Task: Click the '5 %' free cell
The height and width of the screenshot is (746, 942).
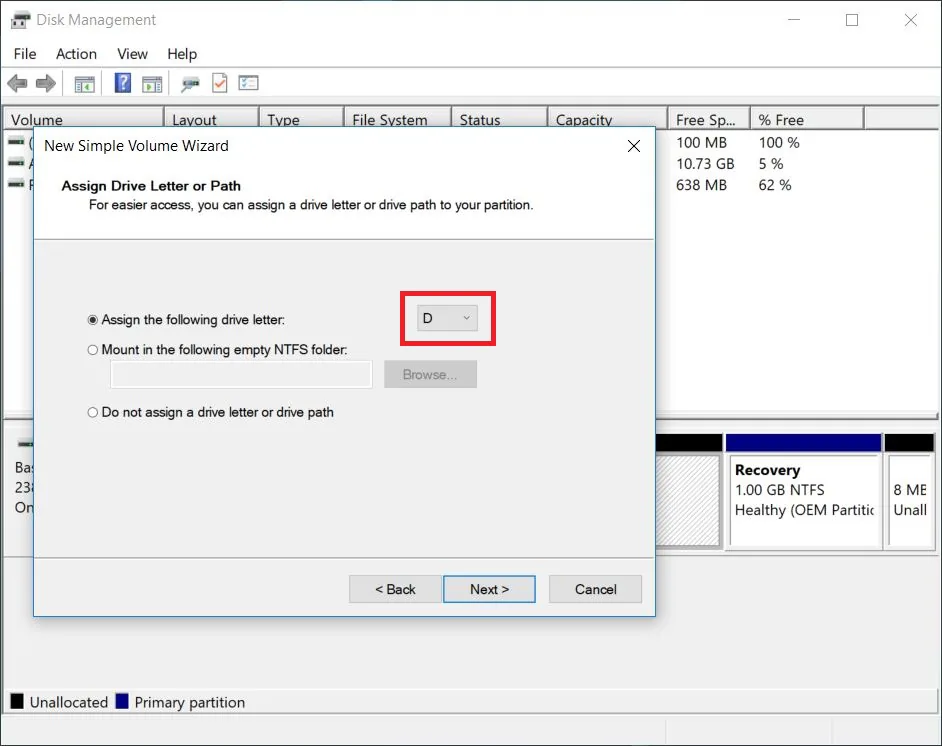Action: click(x=771, y=164)
